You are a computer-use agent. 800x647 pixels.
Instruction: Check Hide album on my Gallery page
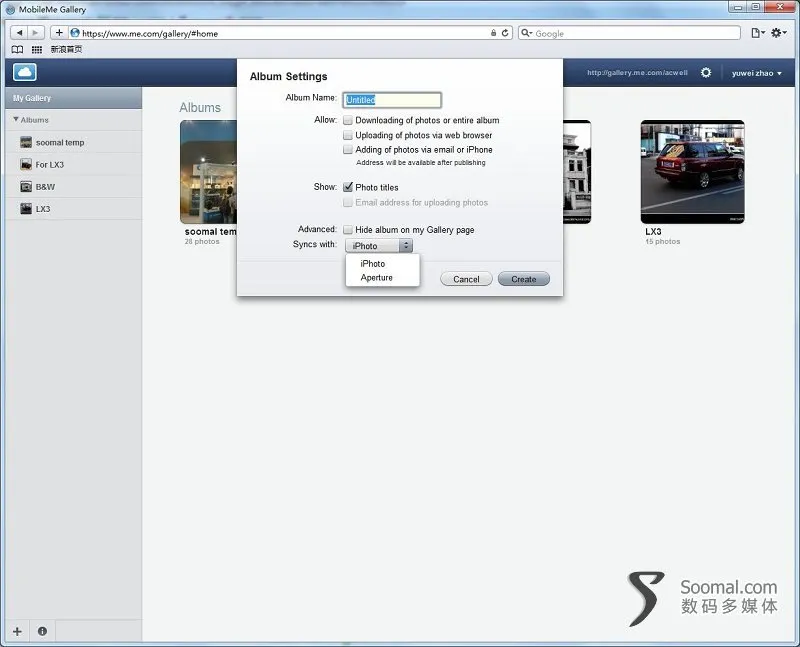tap(348, 230)
